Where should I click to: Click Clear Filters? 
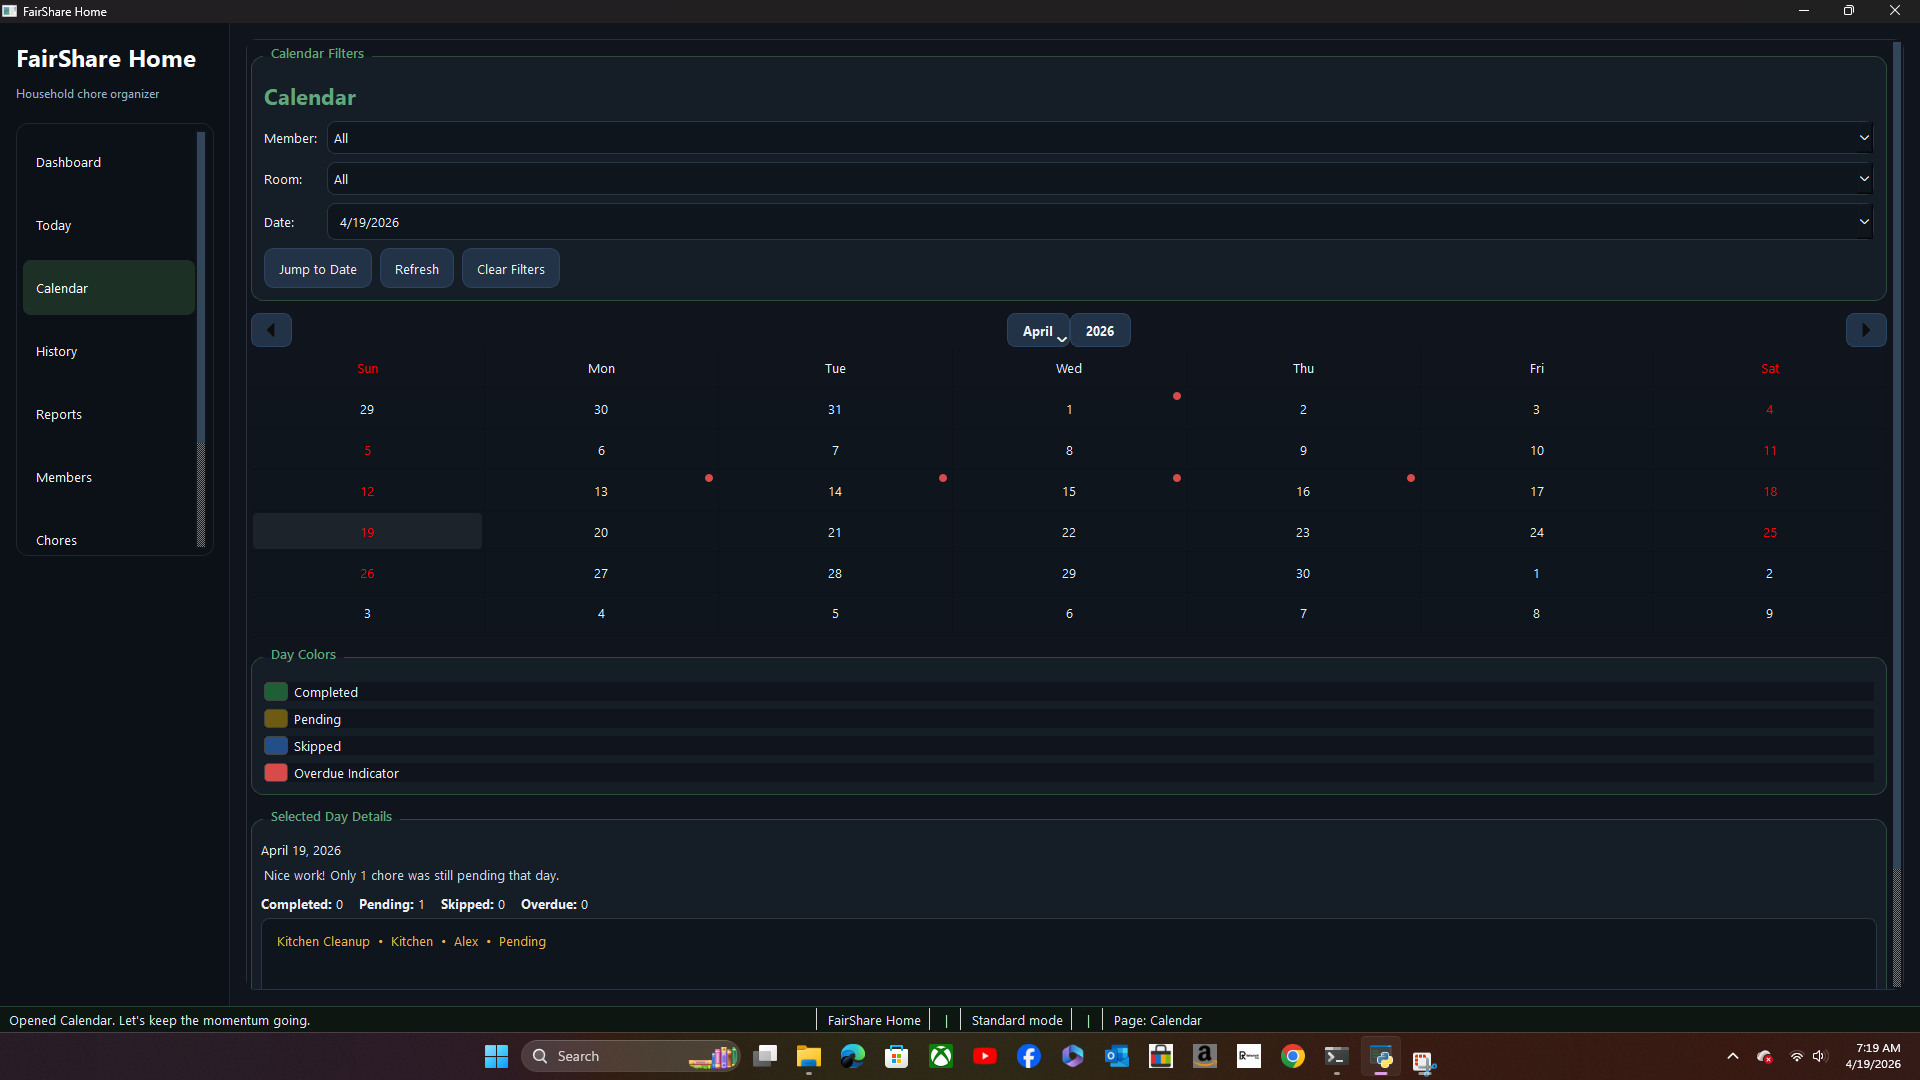(x=510, y=268)
